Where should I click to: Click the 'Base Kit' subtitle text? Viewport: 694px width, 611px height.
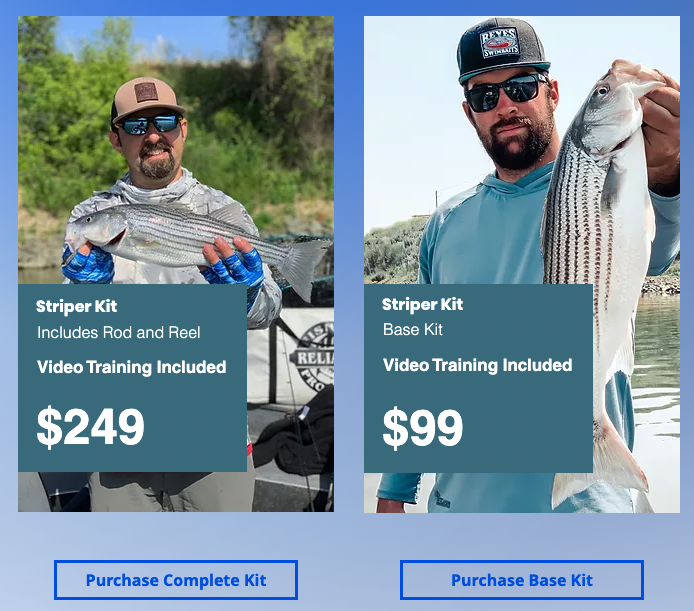413,329
